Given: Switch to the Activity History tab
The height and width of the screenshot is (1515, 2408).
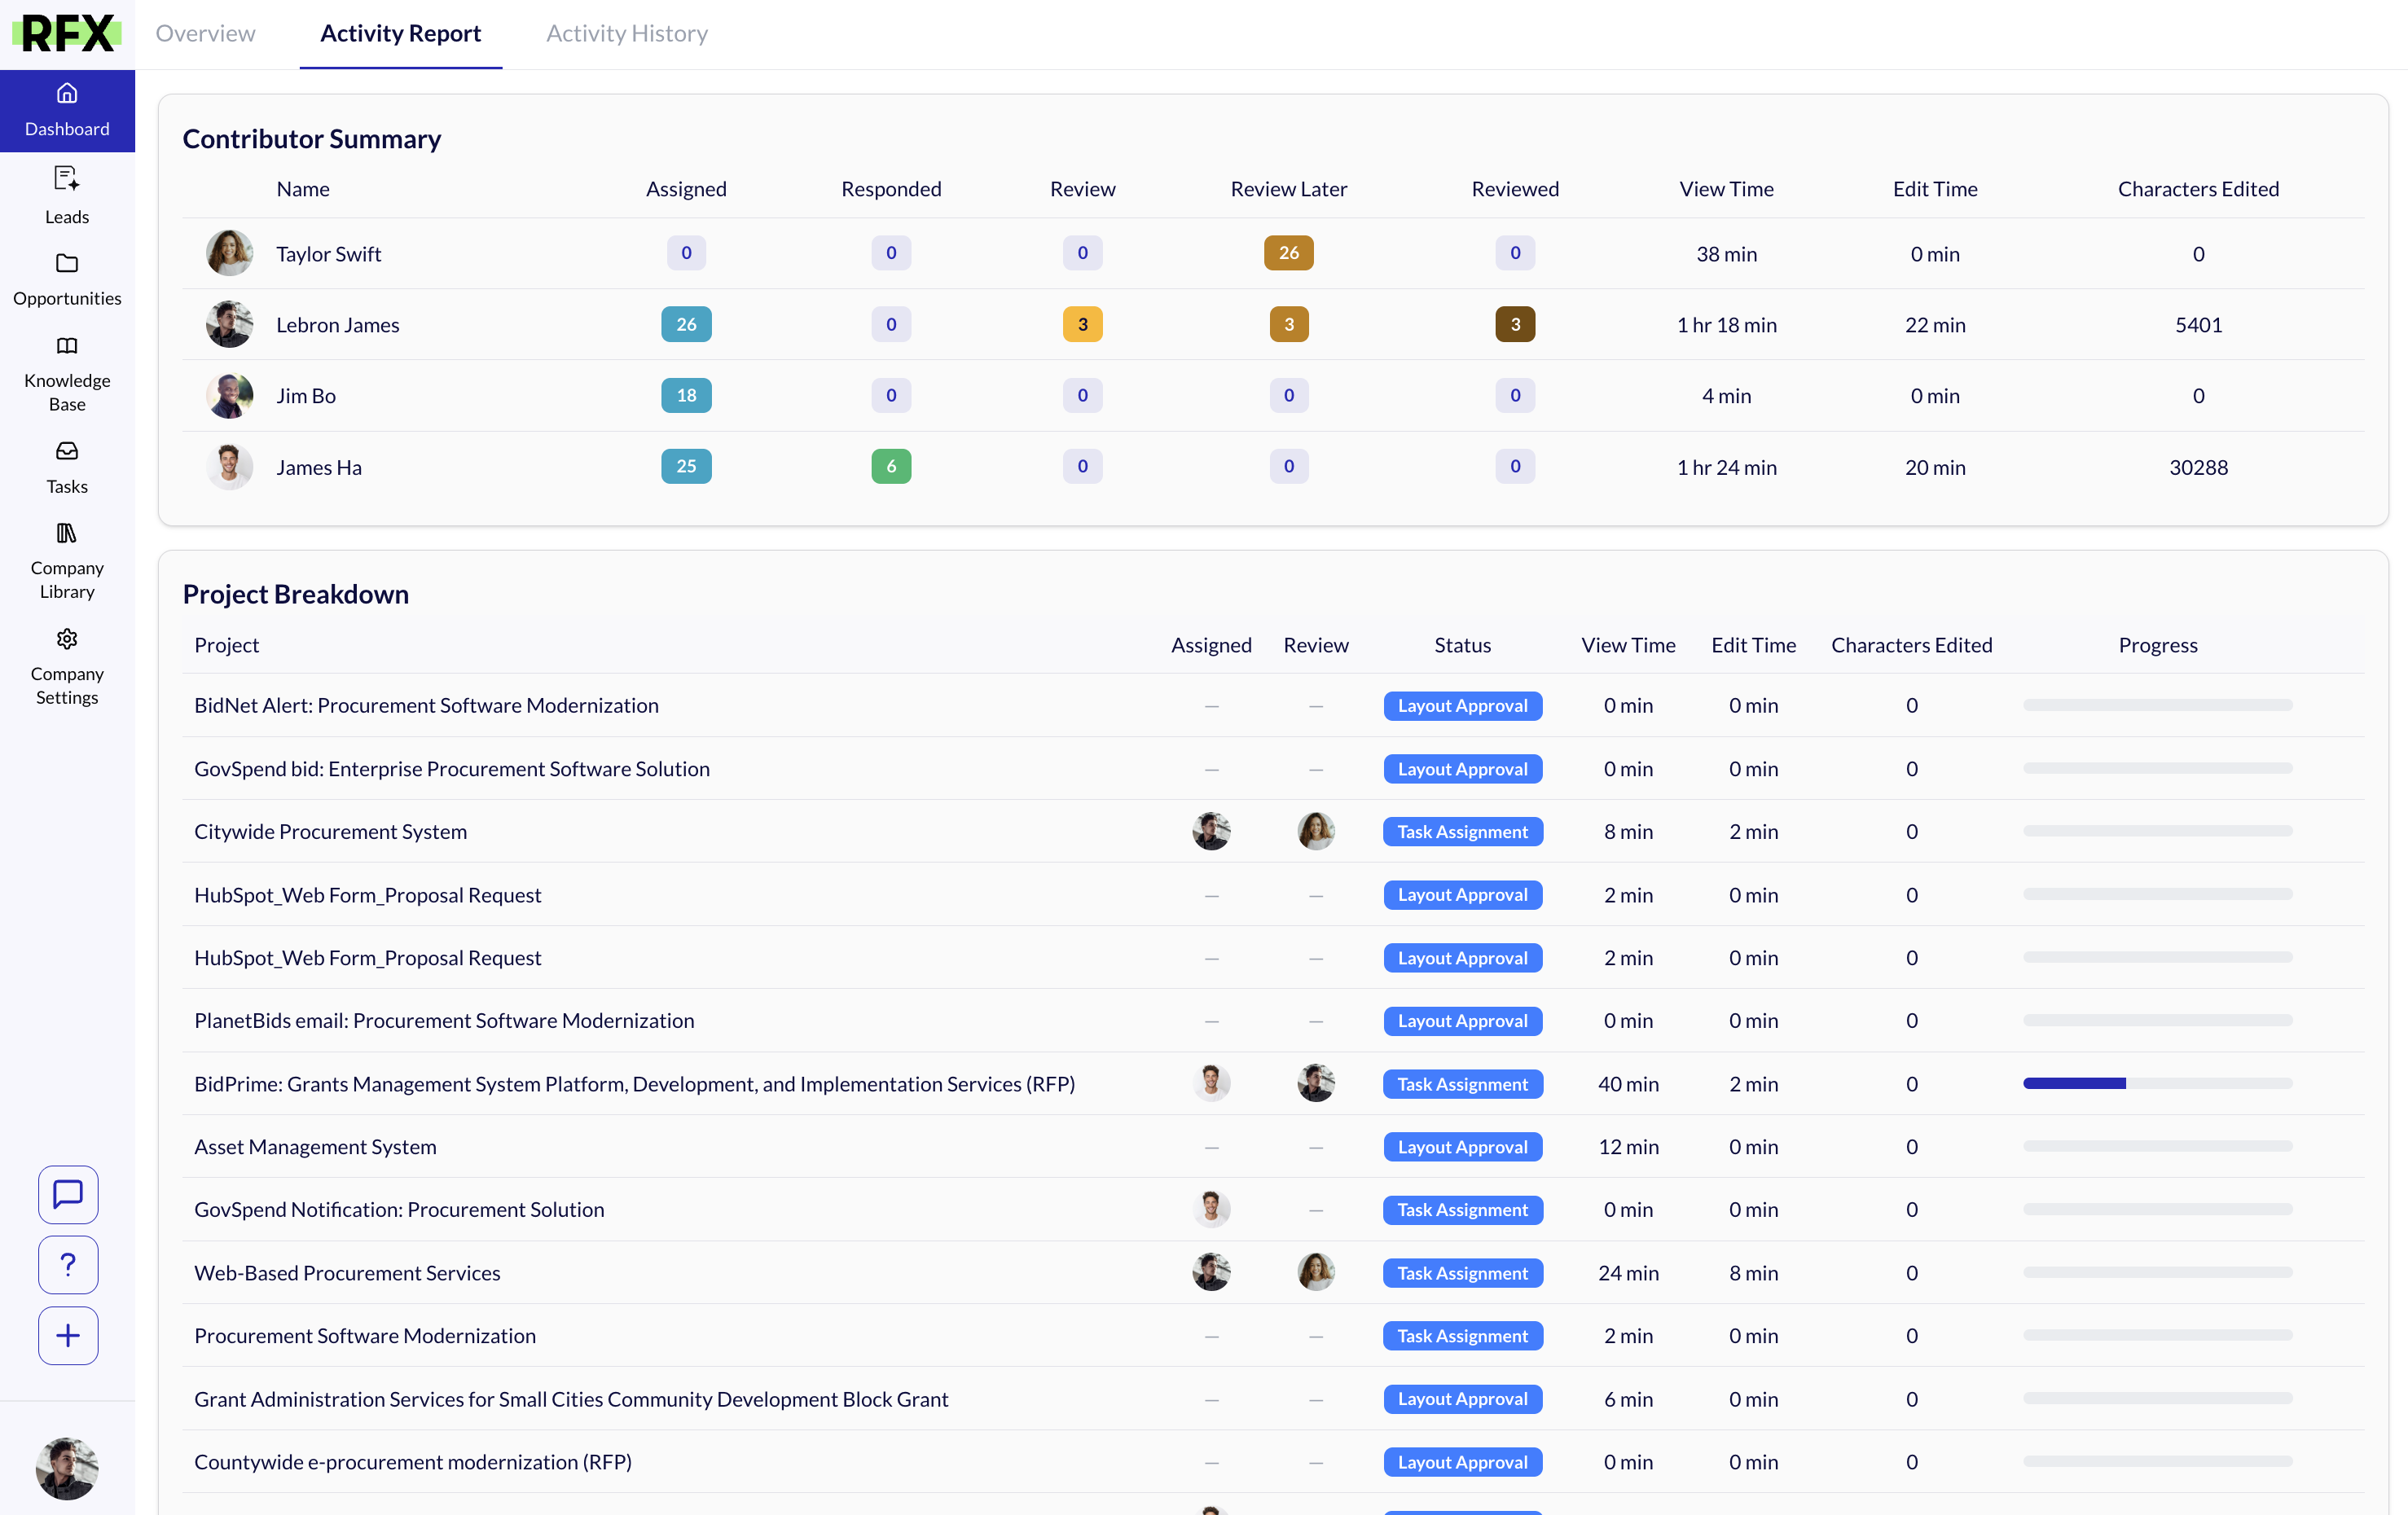Looking at the screenshot, I should tap(626, 33).
